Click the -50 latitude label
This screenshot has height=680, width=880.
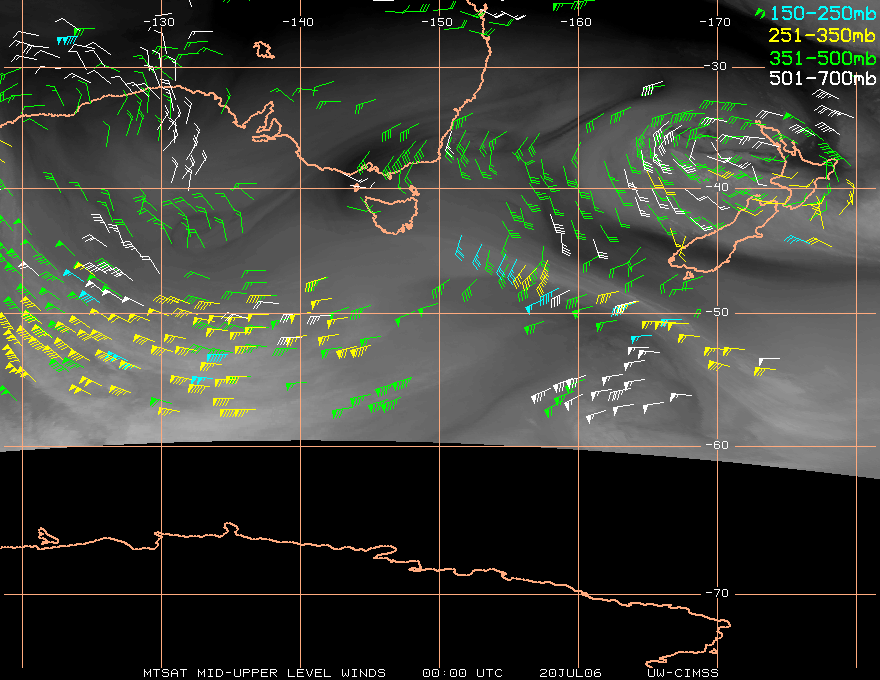[x=717, y=312]
